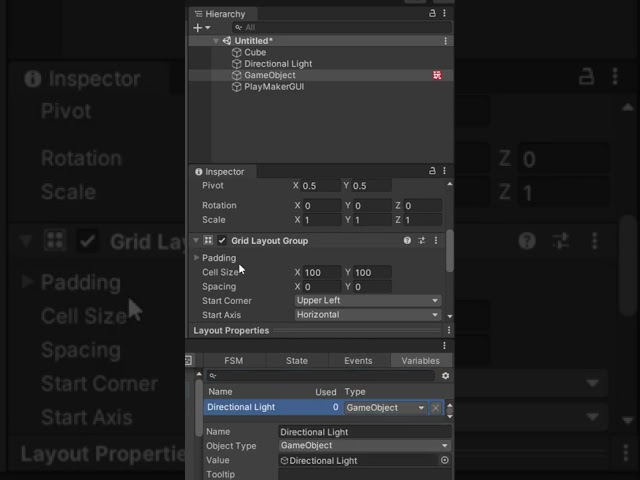Open the variable Type dropdown in list row
The height and width of the screenshot is (480, 640).
coord(386,408)
